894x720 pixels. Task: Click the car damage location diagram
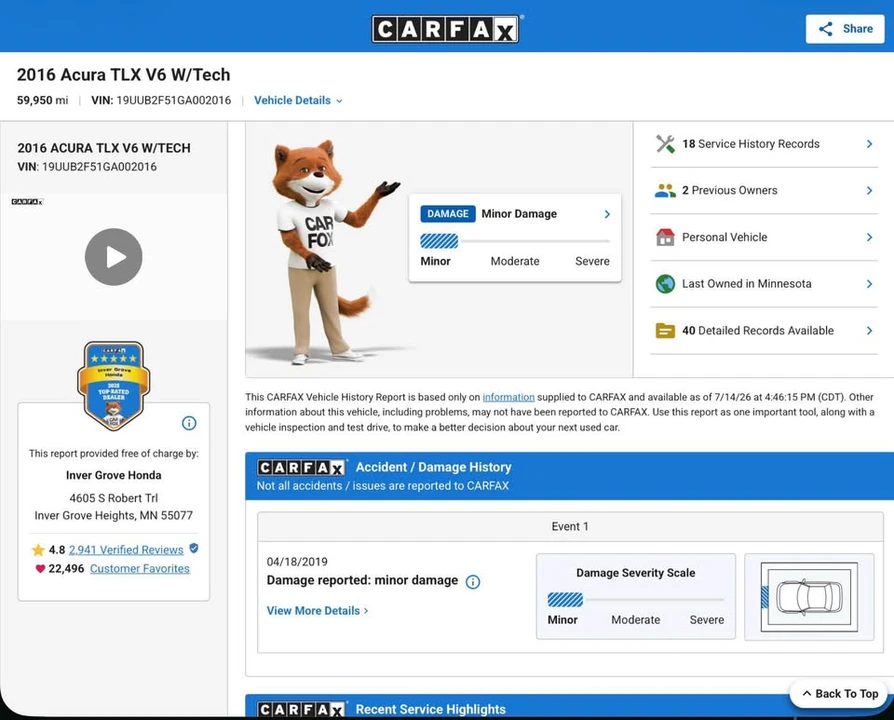click(x=809, y=597)
